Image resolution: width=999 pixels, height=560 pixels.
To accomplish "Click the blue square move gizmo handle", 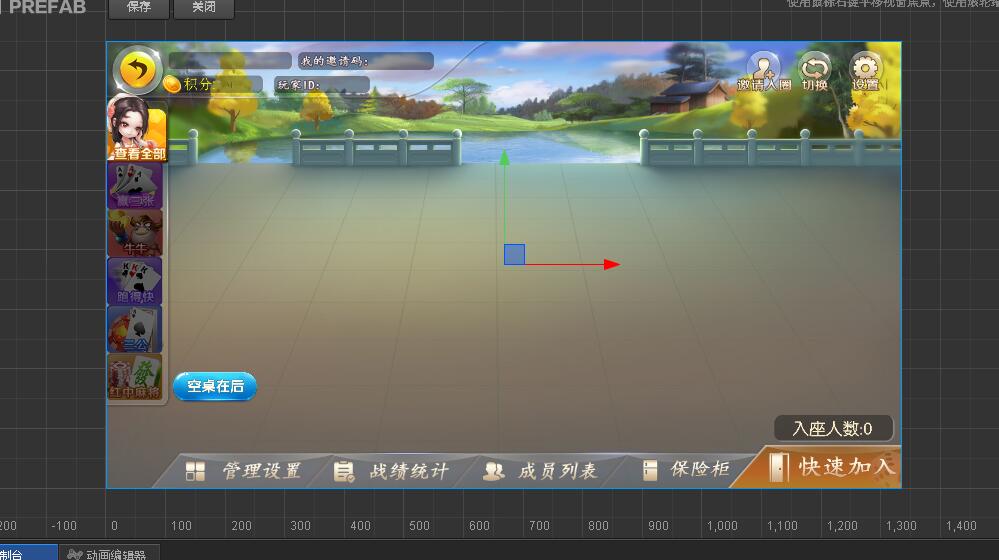I will [515, 254].
